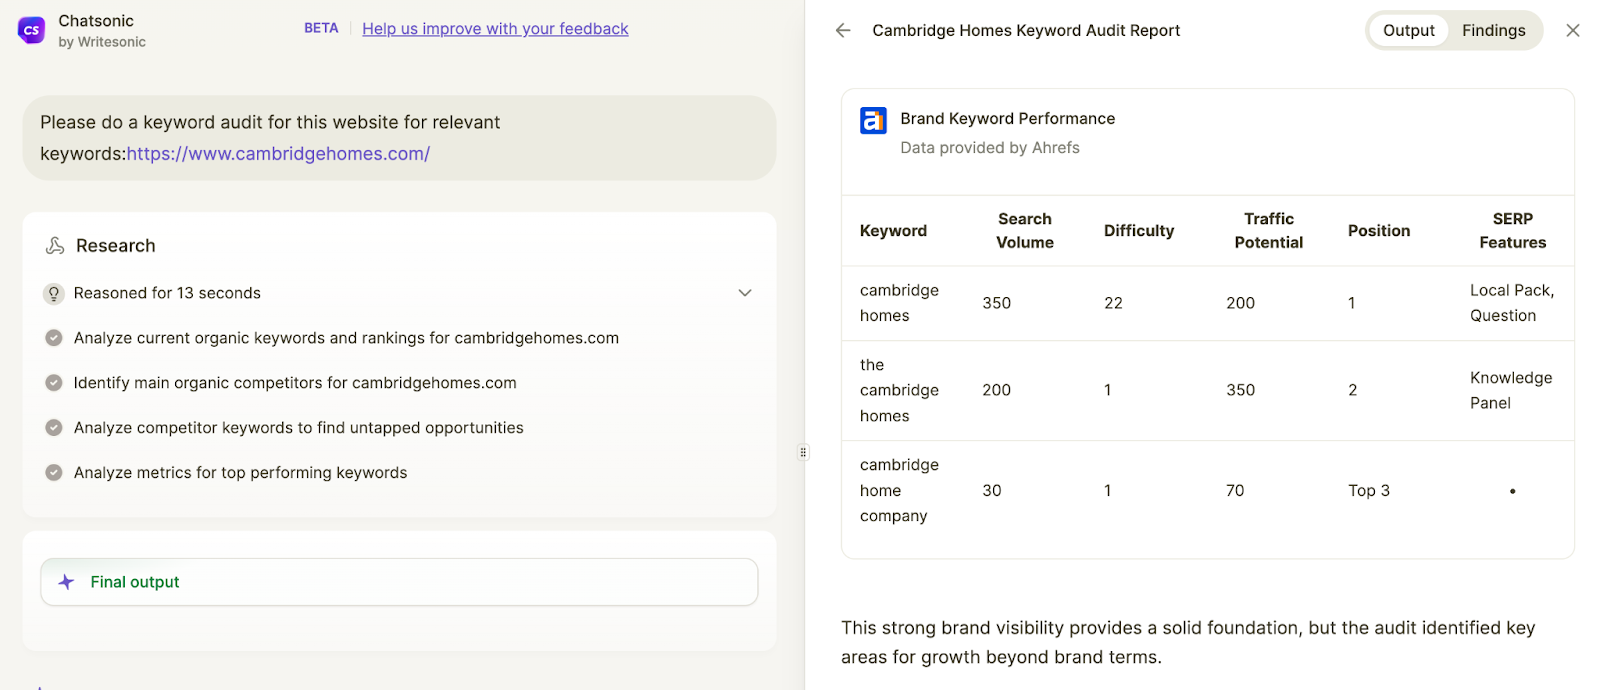
Task: Click 'Reasoned for 13 seconds' text
Action: click(x=167, y=293)
